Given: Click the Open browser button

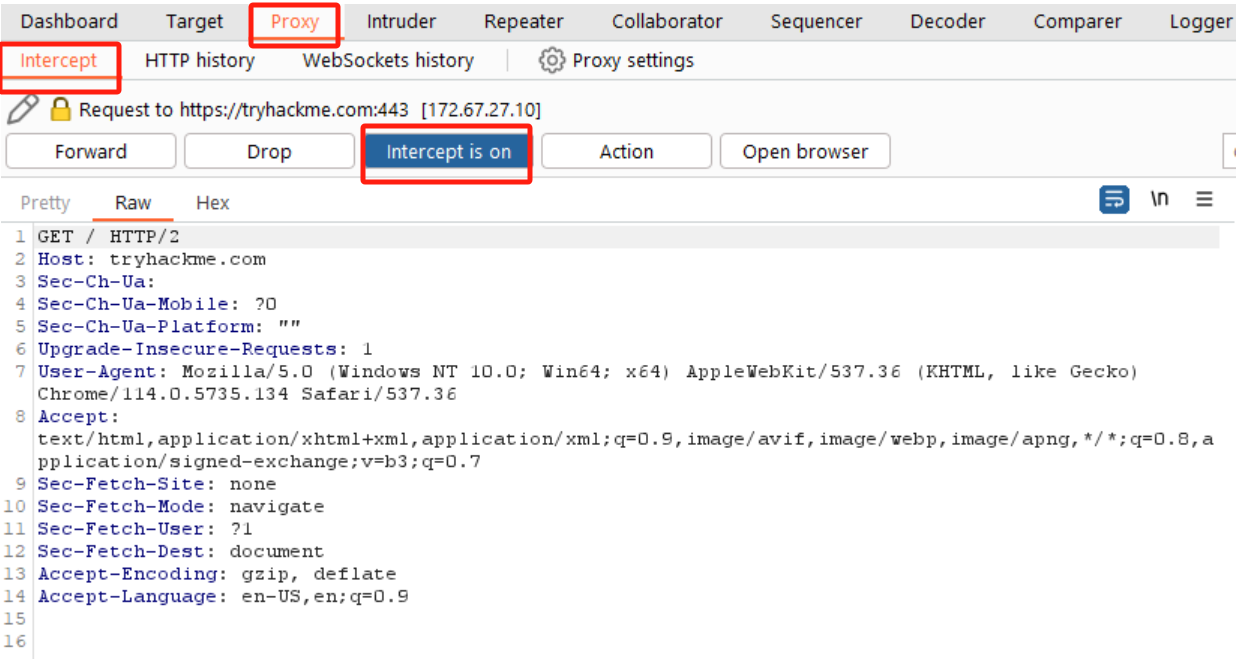Looking at the screenshot, I should coord(805,152).
